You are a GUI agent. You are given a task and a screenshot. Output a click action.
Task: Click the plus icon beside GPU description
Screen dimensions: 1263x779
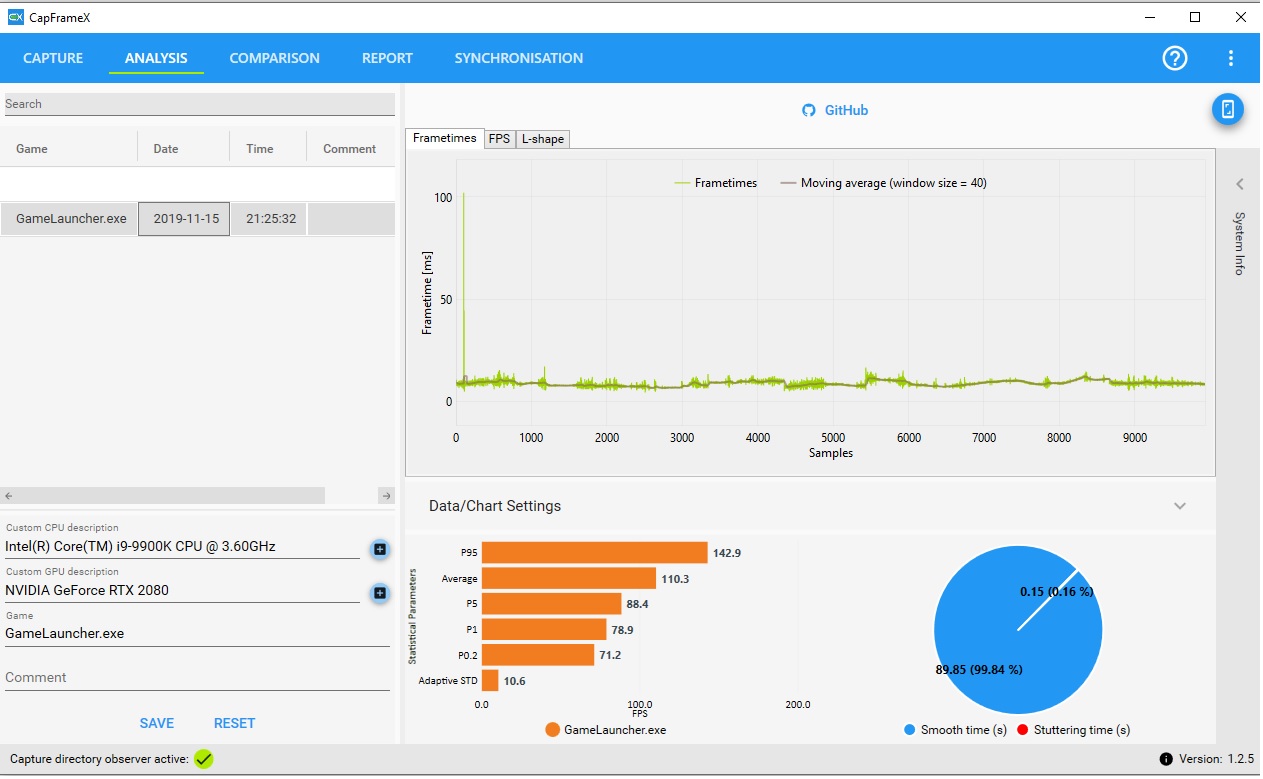pyautogui.click(x=380, y=593)
